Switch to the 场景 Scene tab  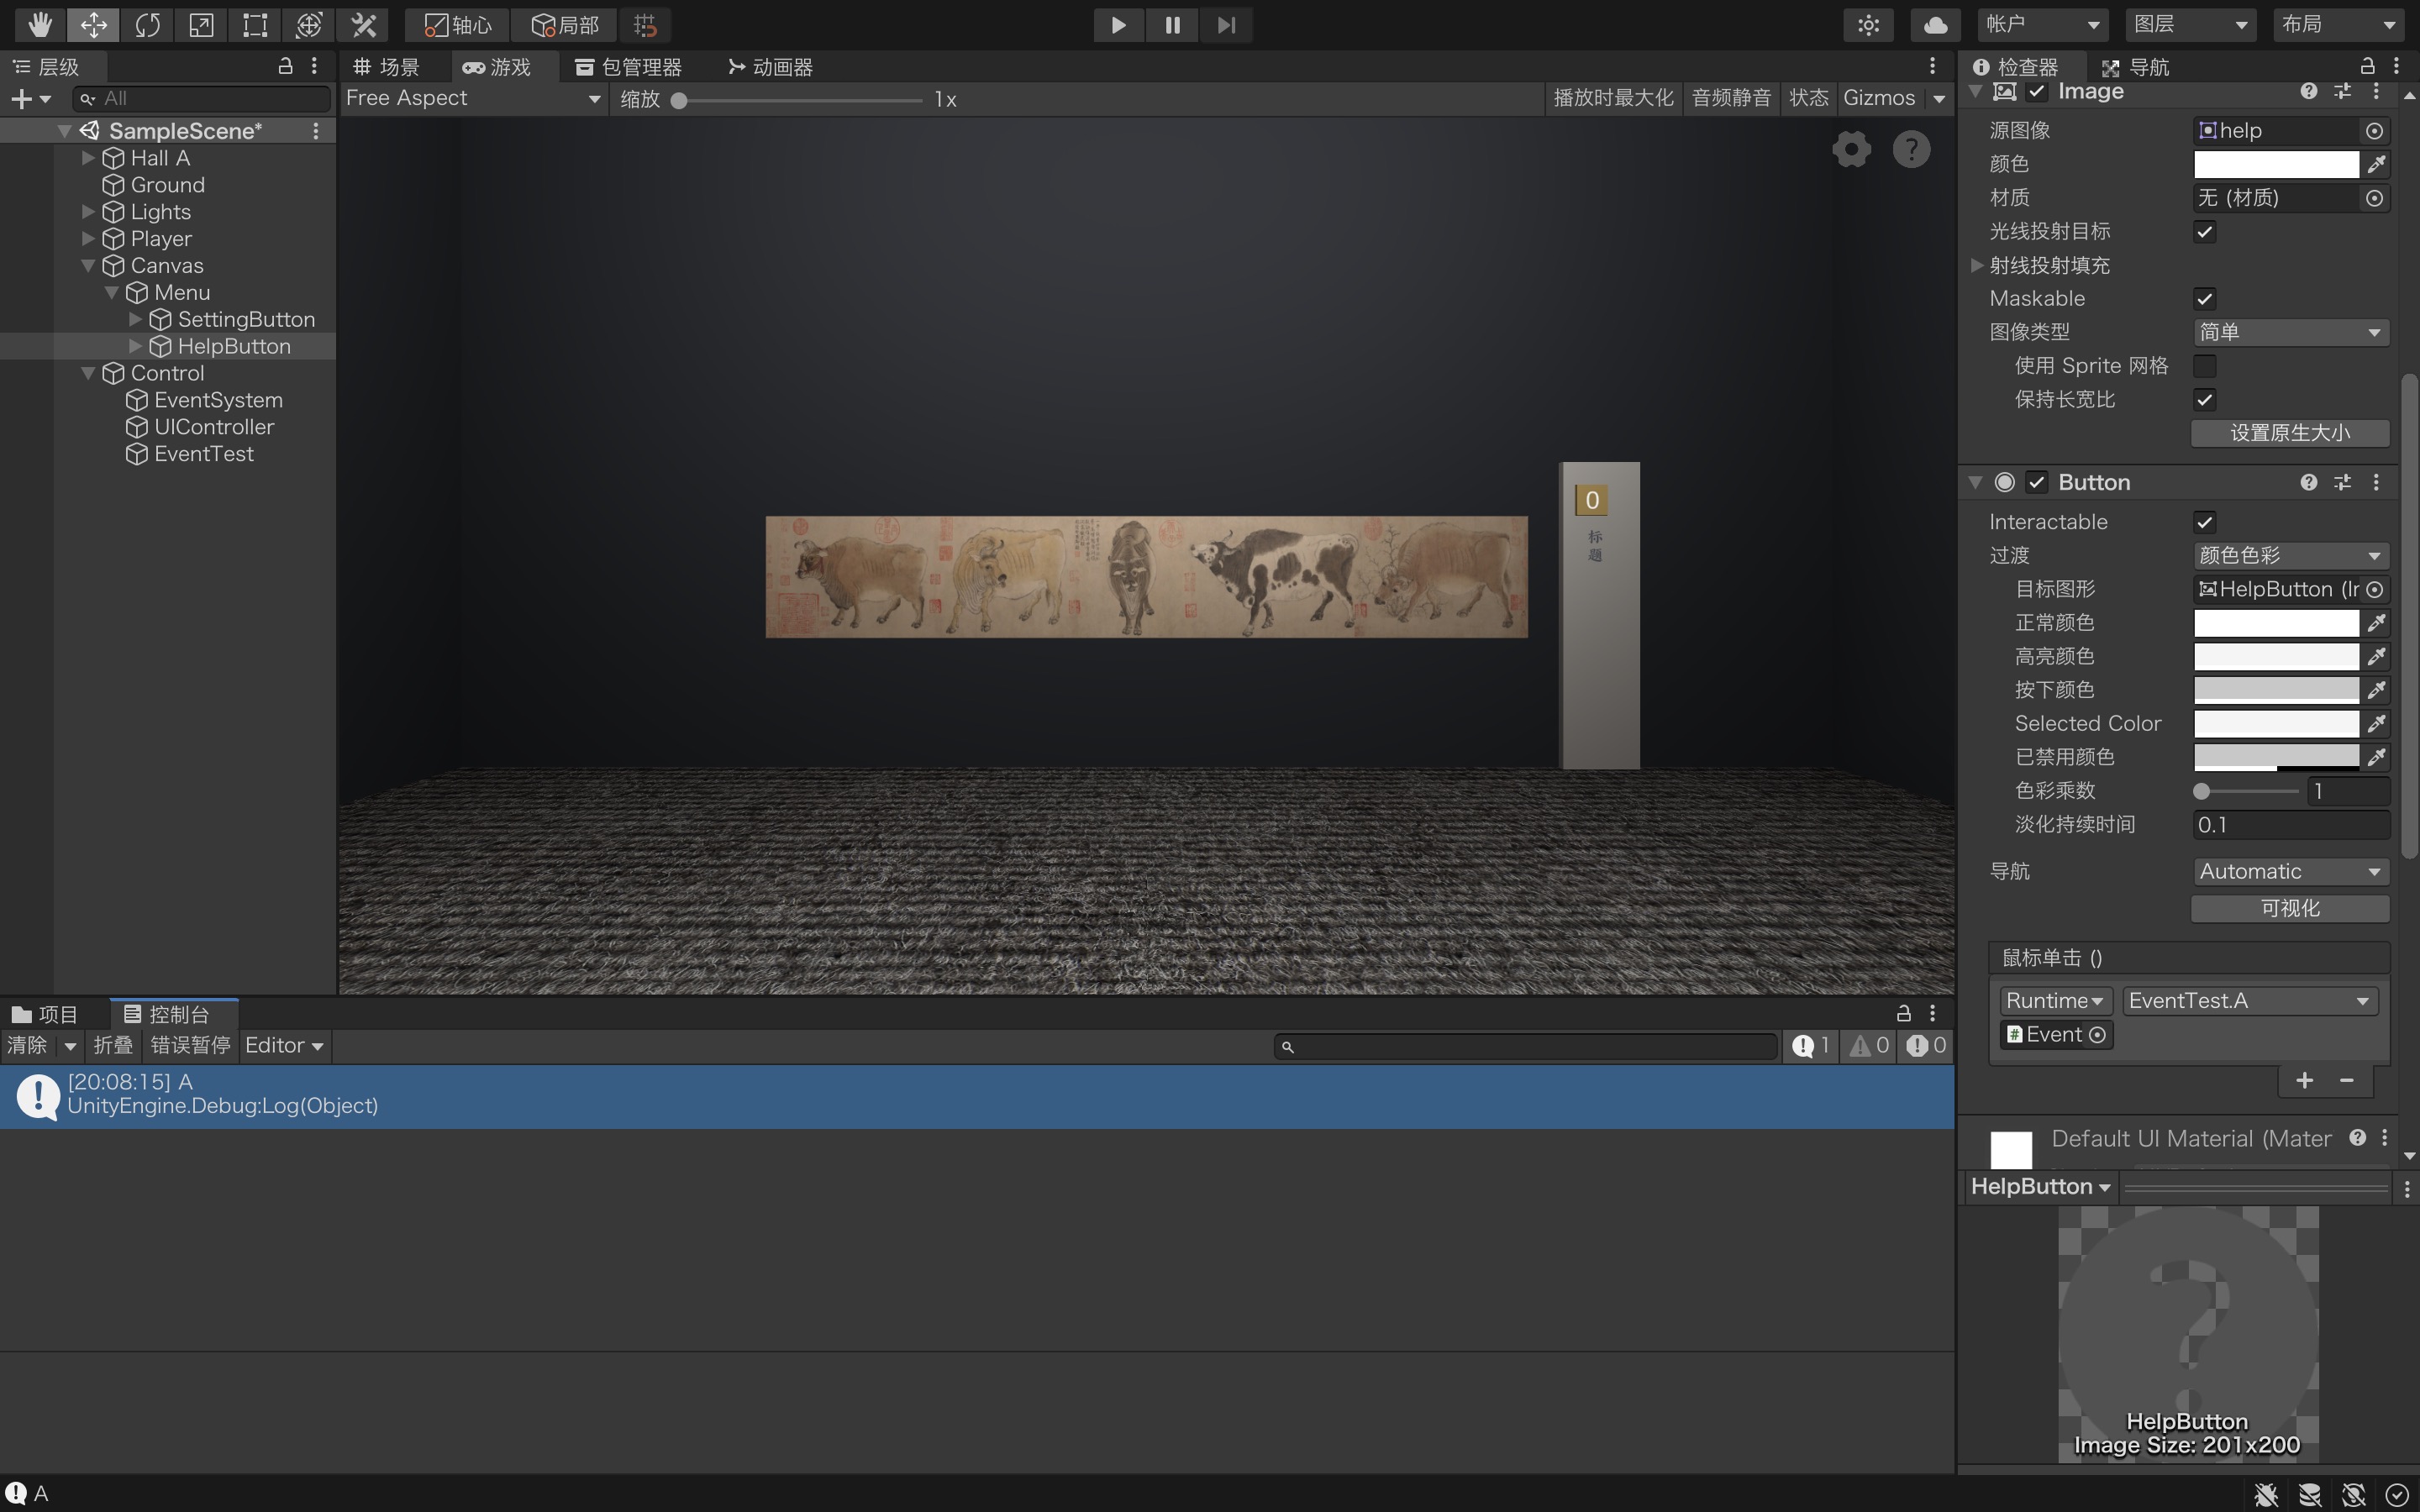pos(387,67)
